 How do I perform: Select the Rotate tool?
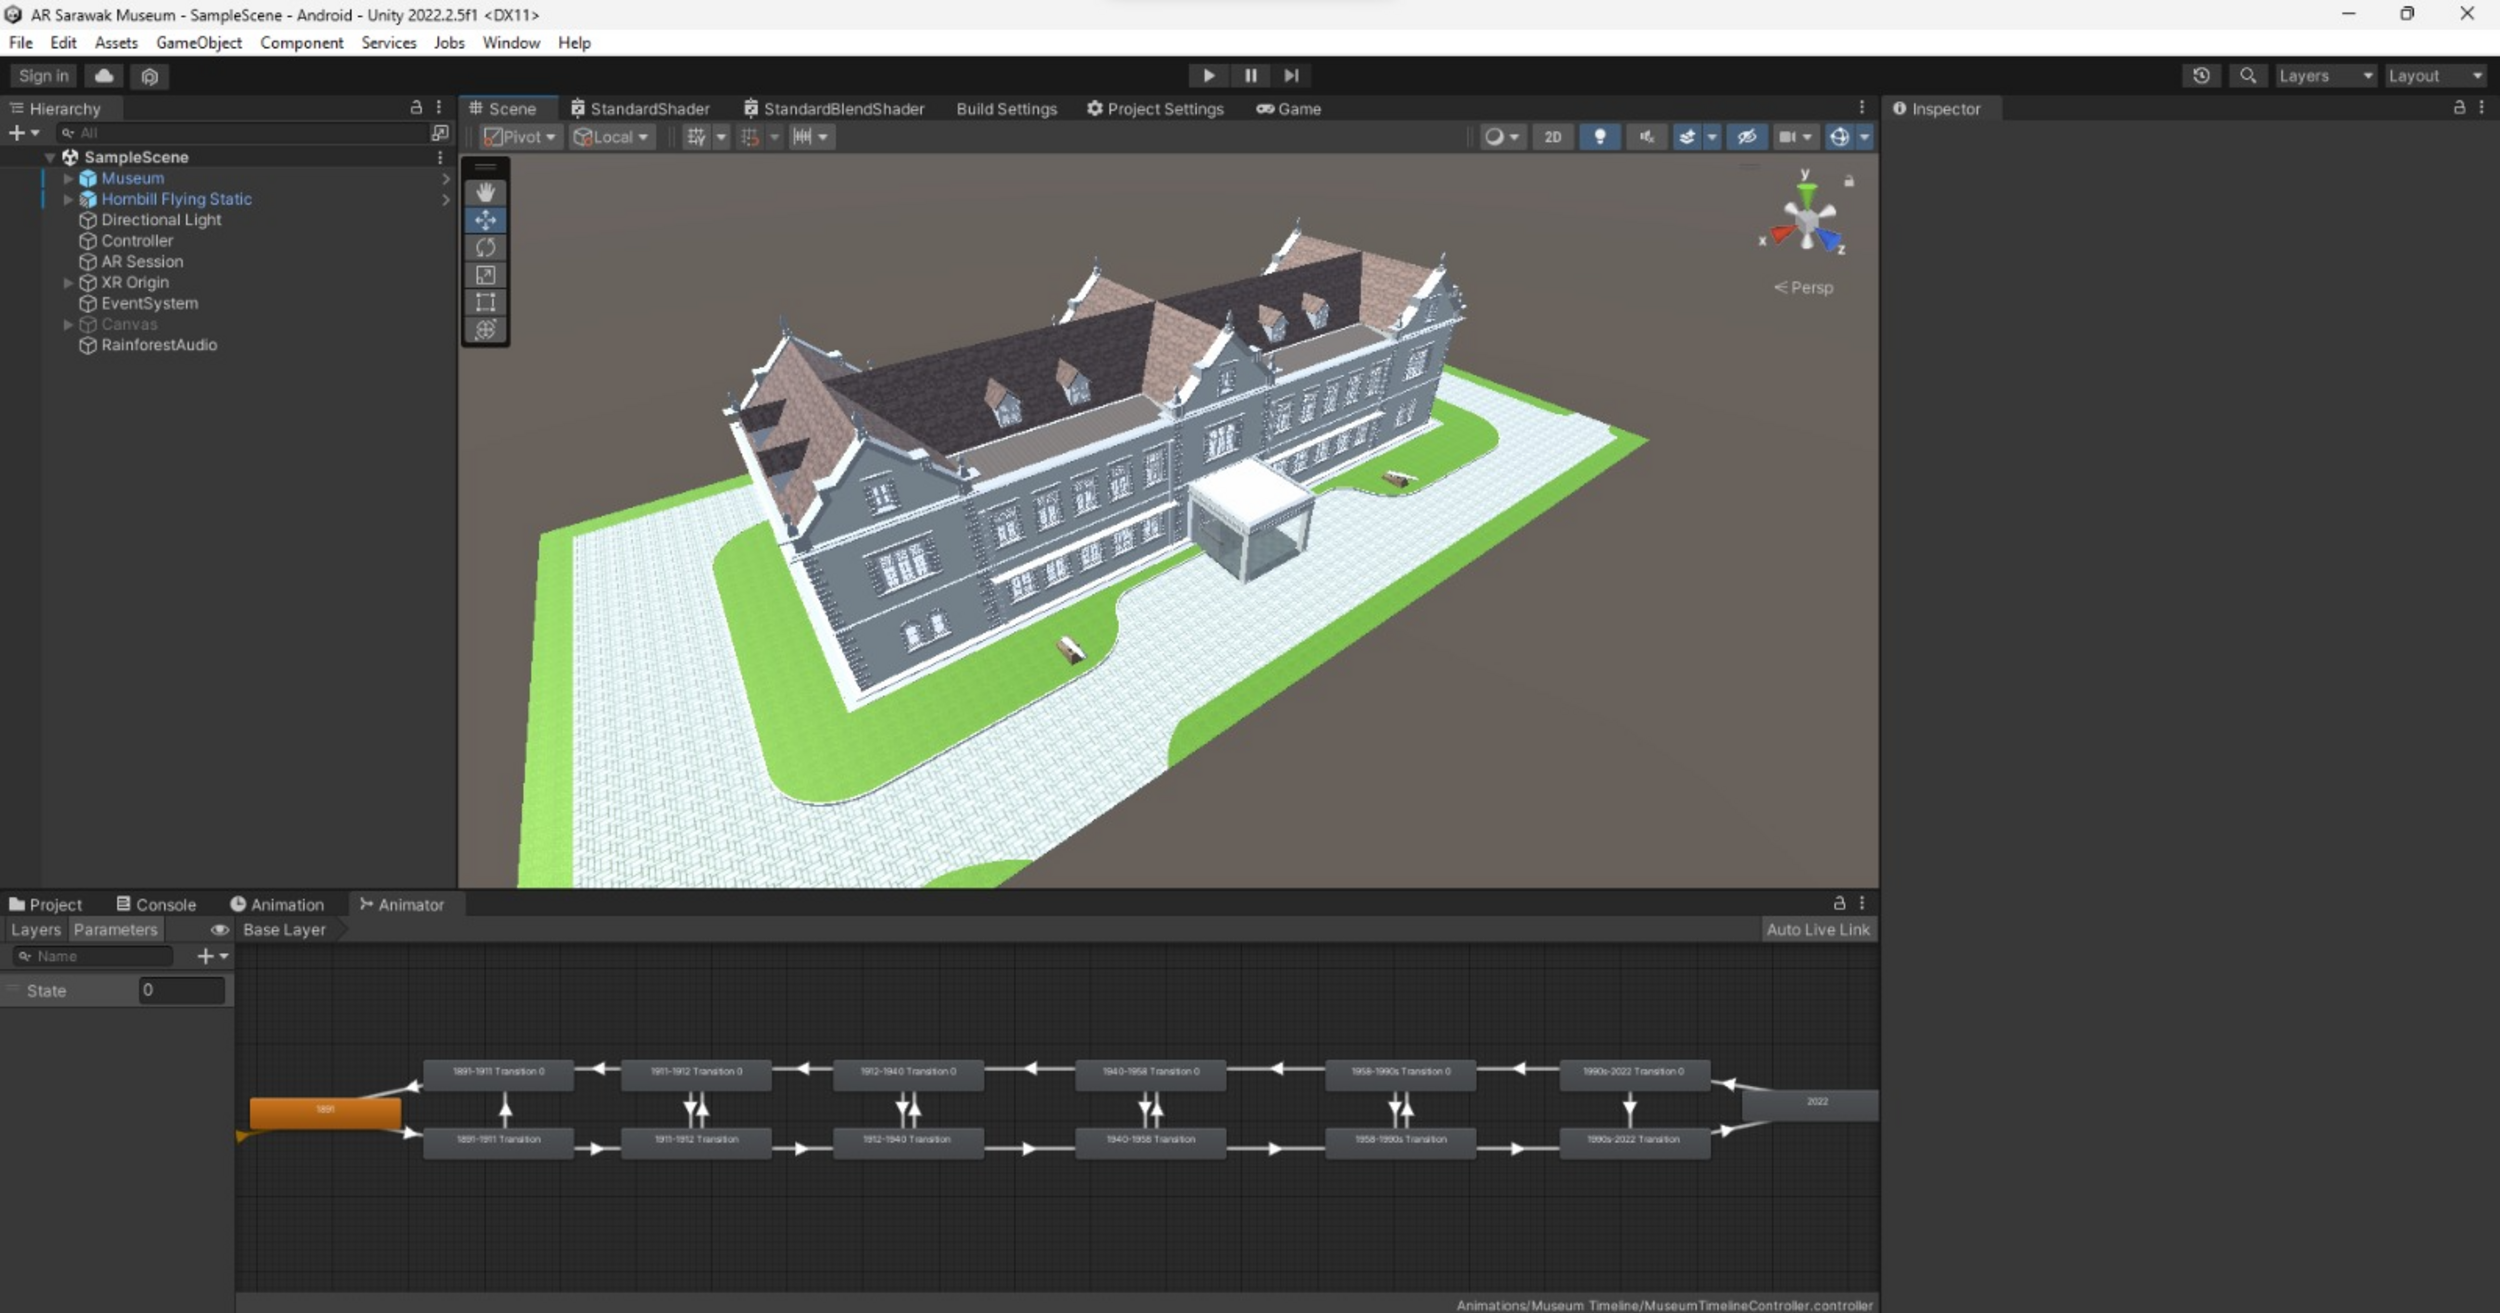(485, 247)
